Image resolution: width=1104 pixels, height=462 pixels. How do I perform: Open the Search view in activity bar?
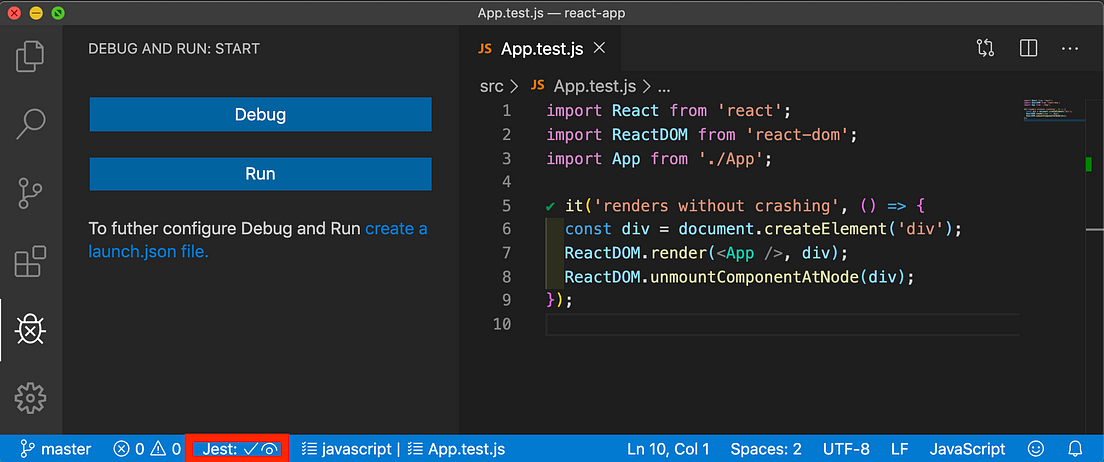[x=30, y=125]
